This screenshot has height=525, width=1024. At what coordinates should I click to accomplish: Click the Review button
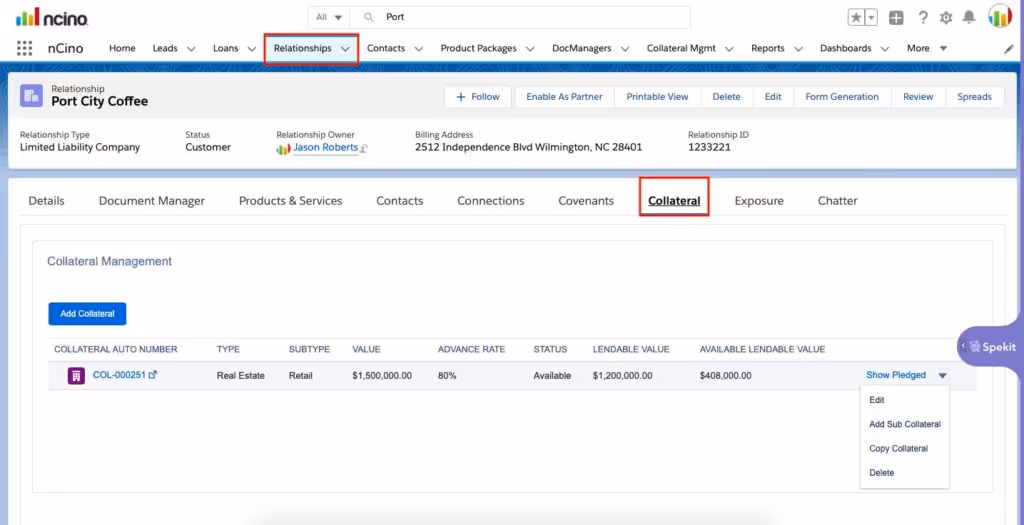pos(918,97)
